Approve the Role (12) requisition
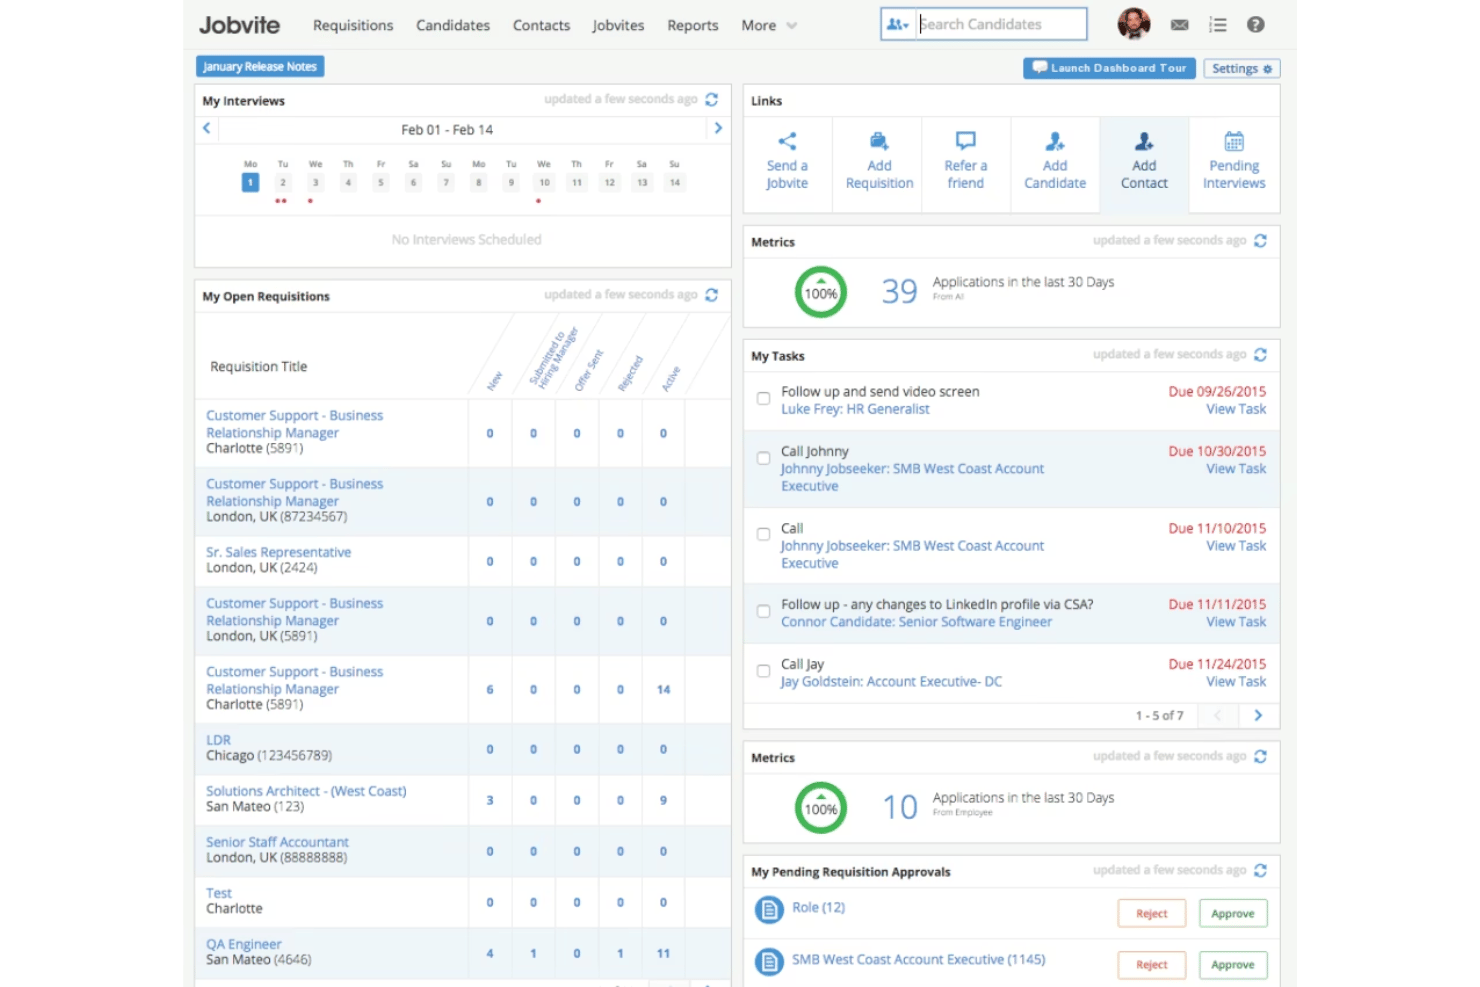The image size is (1480, 987). click(x=1232, y=914)
